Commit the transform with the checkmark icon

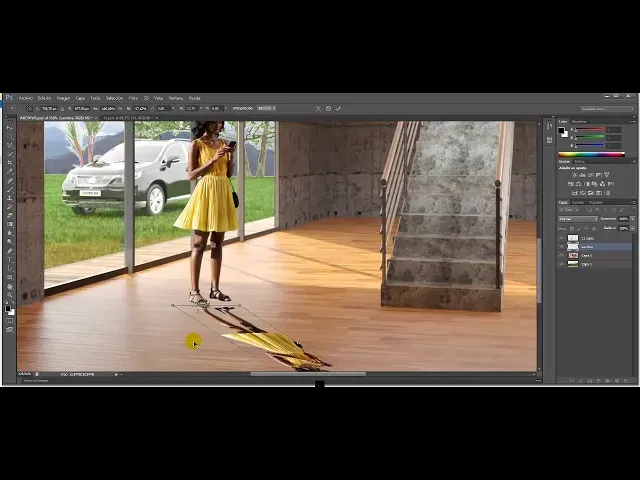coord(338,108)
